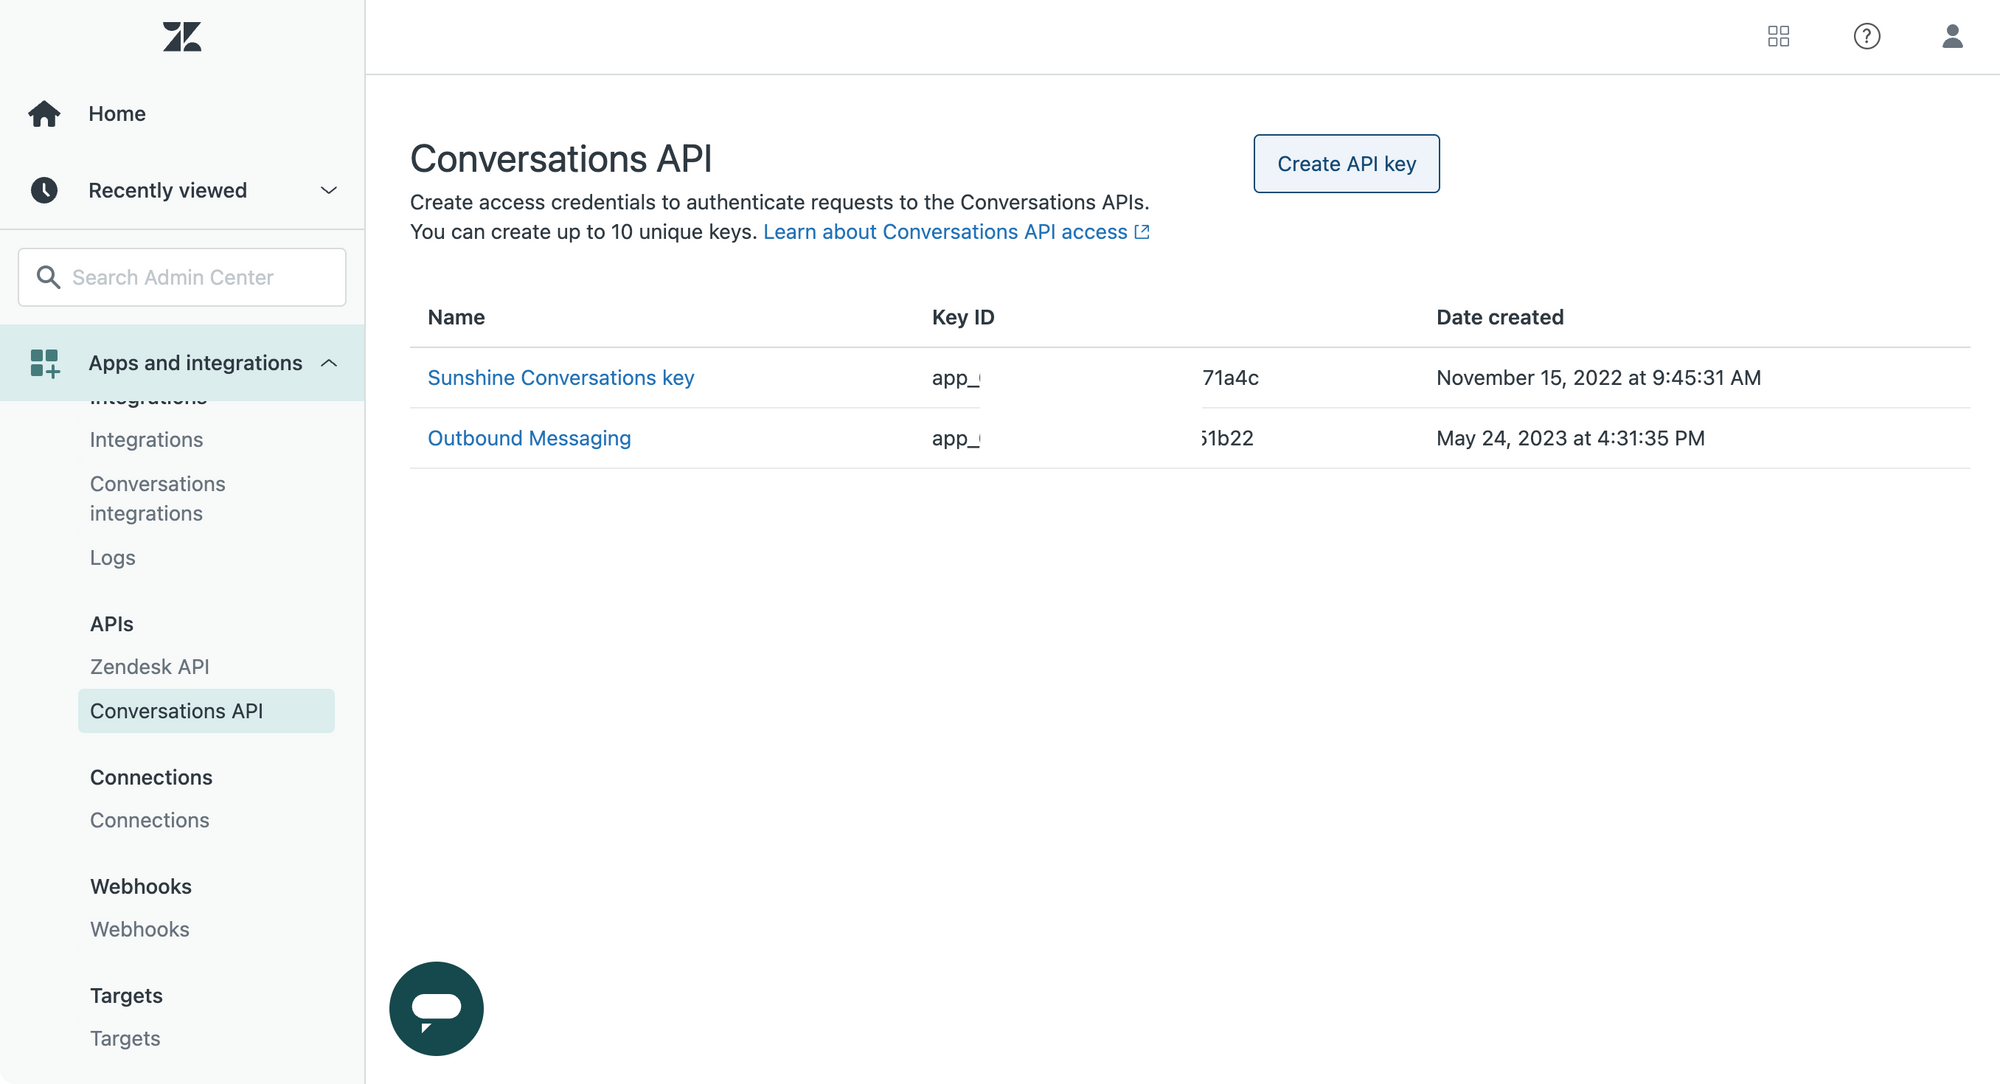Click the Zendesk logo icon
This screenshot has height=1084, width=2000.
tap(182, 37)
